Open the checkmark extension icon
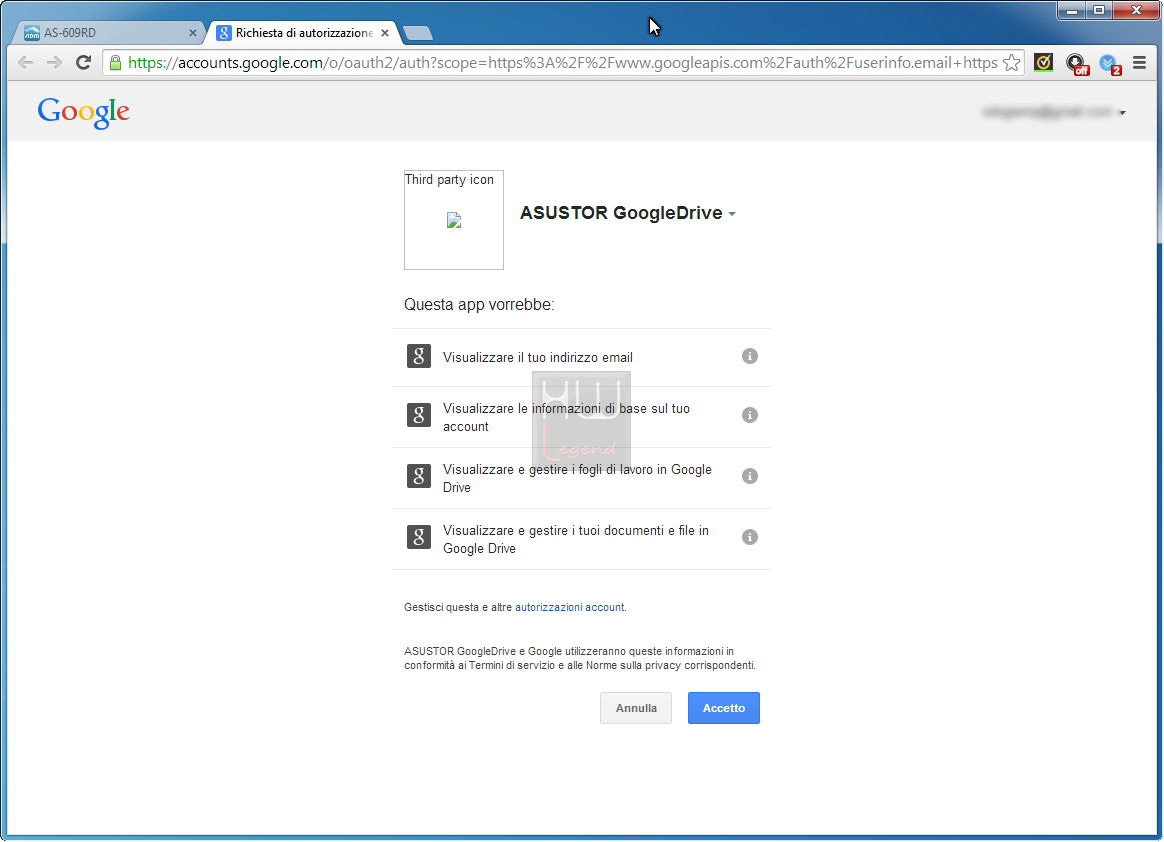This screenshot has height=842, width=1164. (x=1043, y=63)
